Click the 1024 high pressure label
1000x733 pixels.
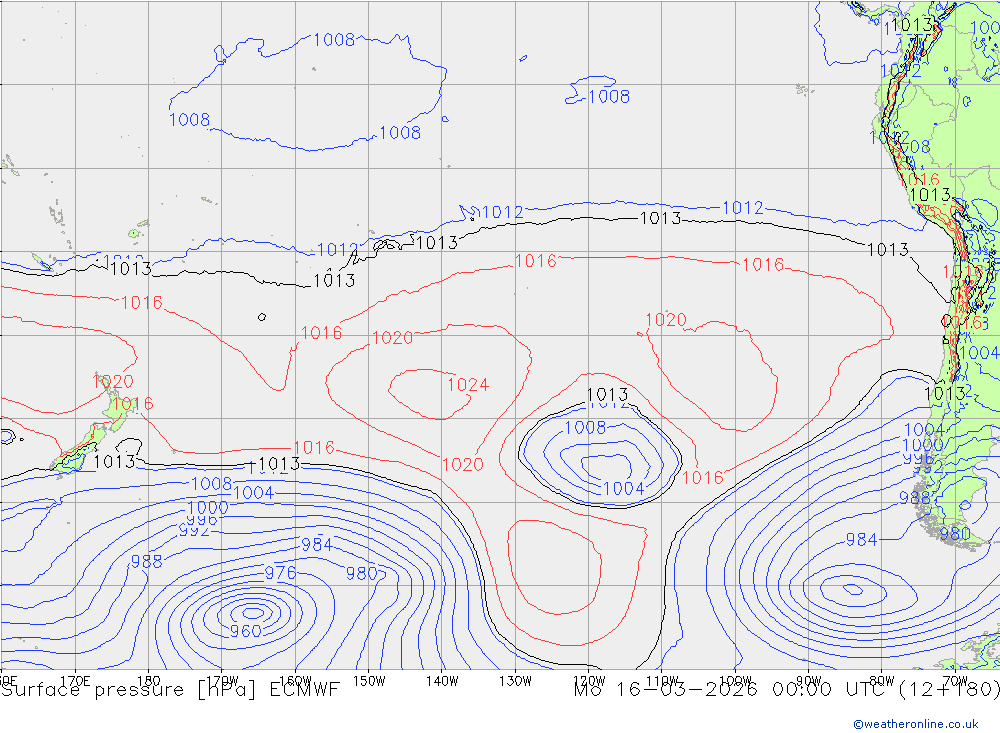tap(468, 384)
